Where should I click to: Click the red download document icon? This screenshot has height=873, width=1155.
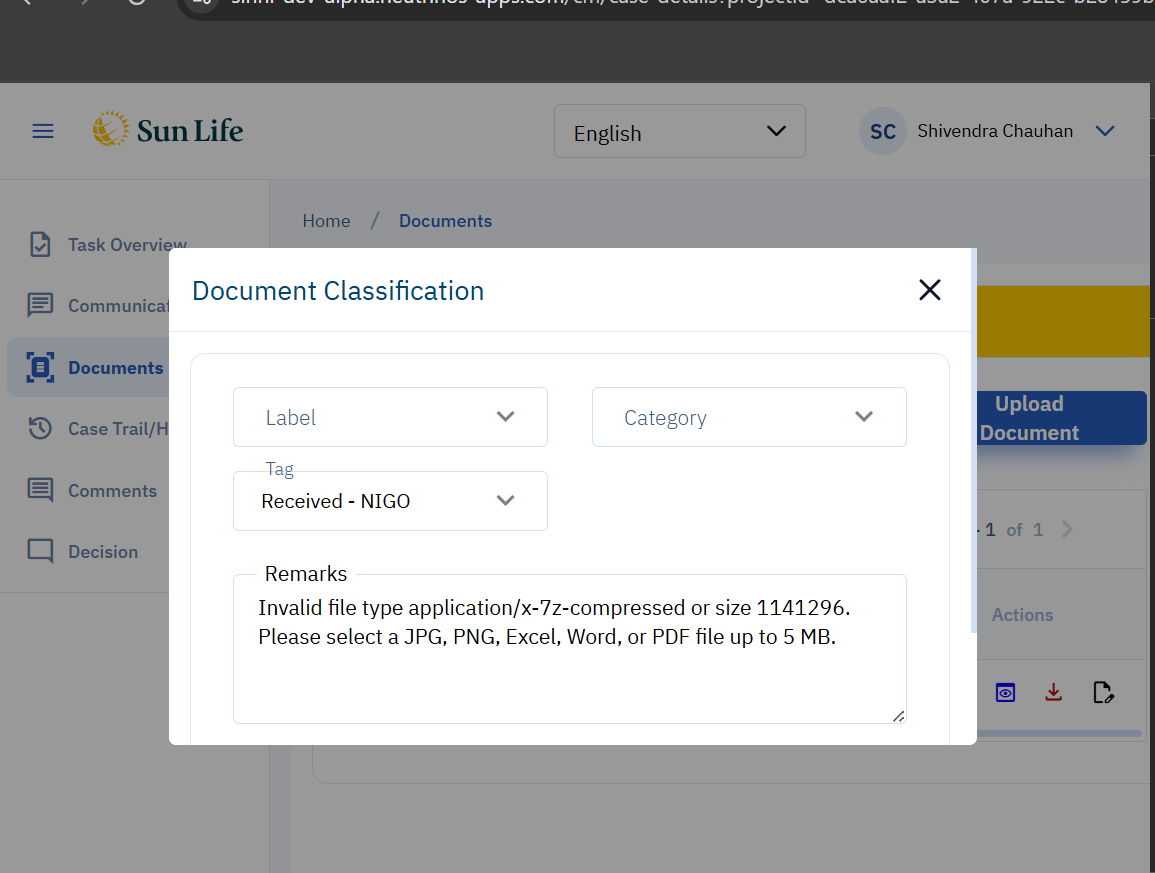1053,692
